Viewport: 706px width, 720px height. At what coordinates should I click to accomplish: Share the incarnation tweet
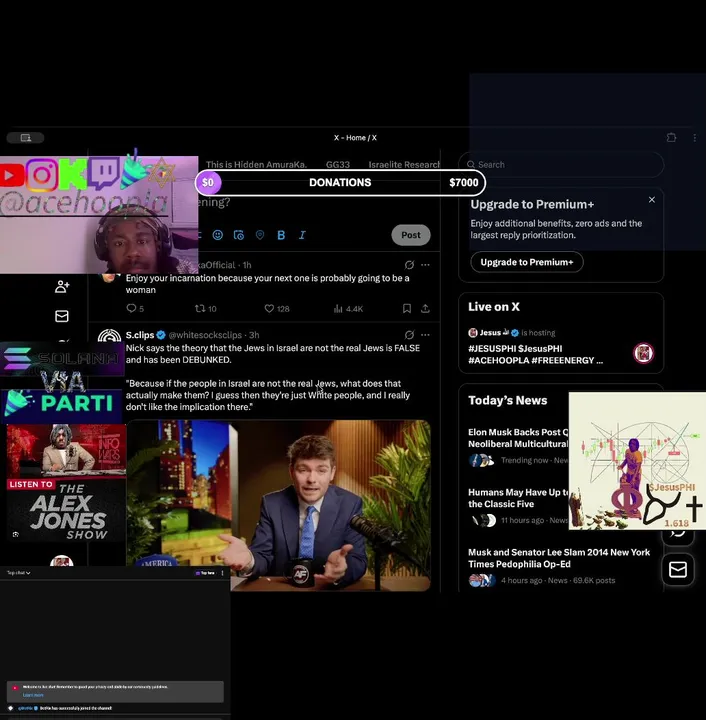[x=426, y=309]
